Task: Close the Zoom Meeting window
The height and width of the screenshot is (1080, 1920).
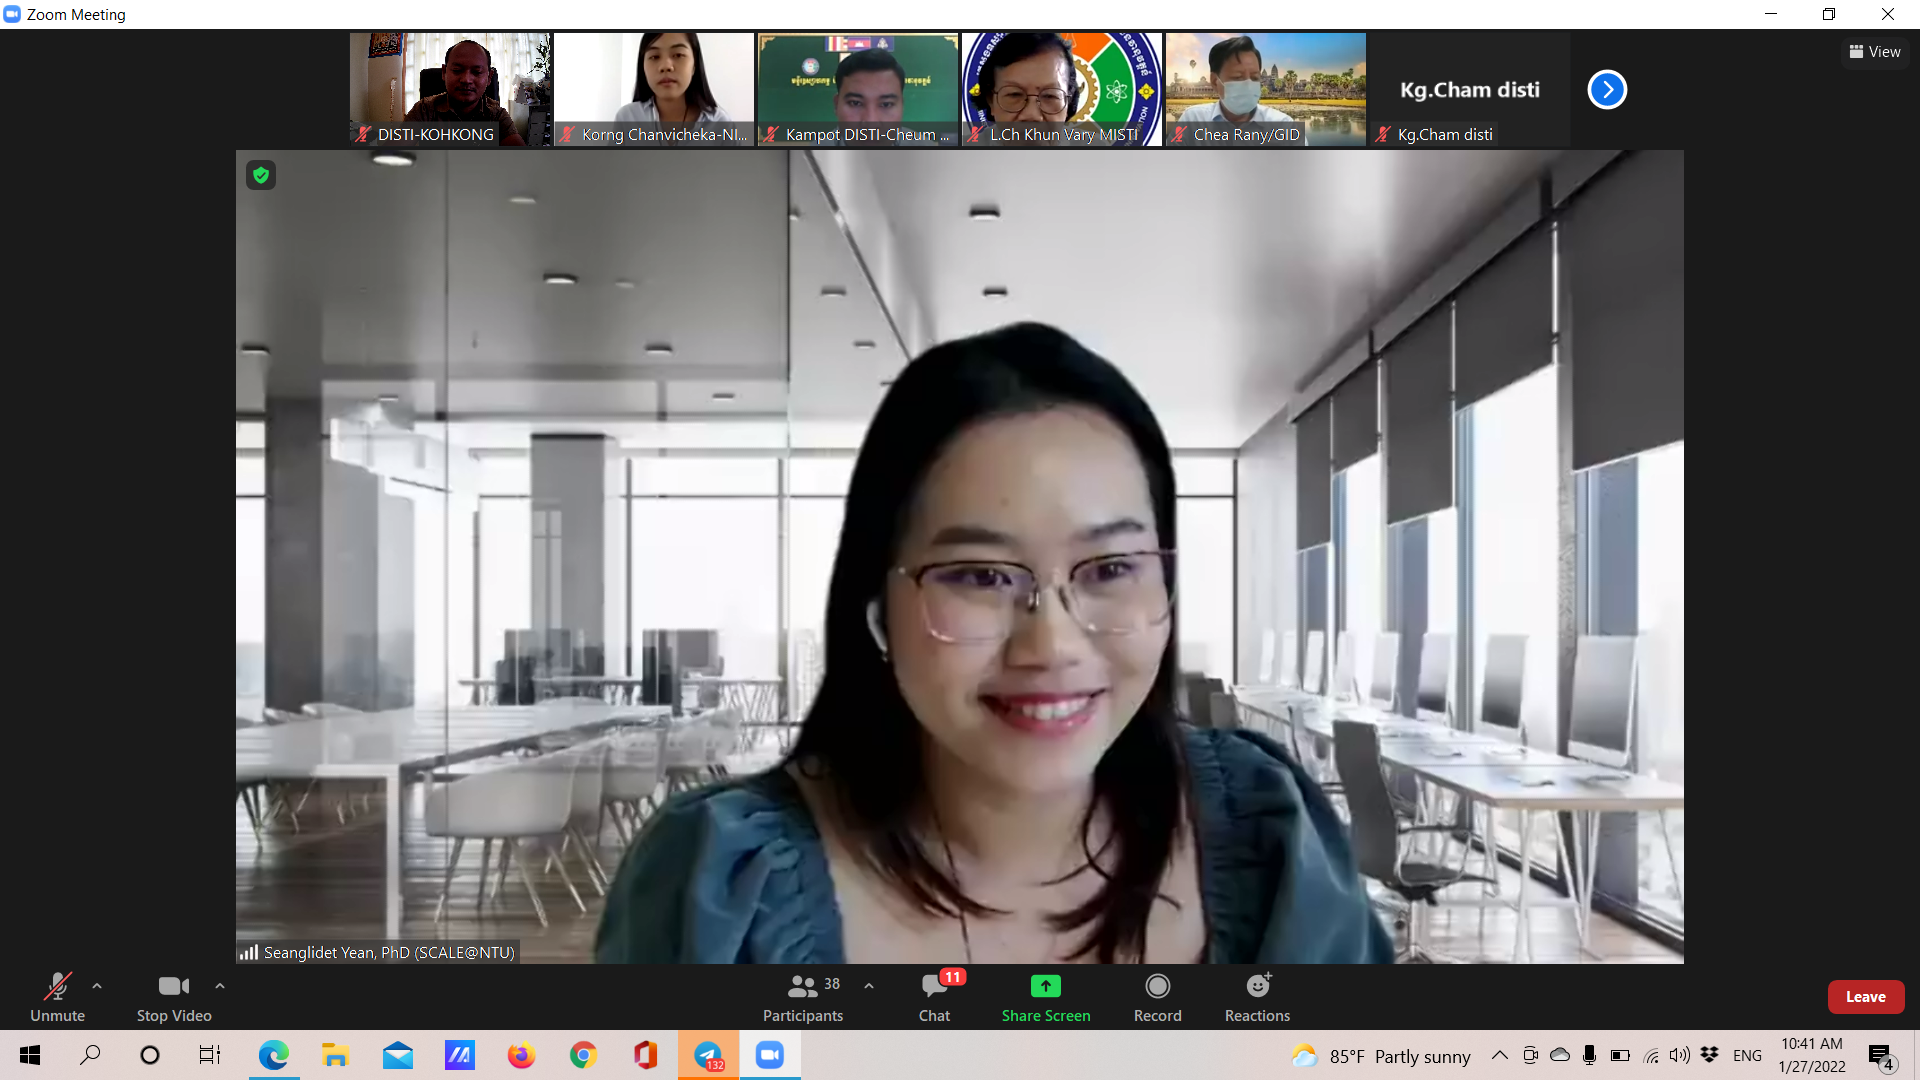Action: 1888,14
